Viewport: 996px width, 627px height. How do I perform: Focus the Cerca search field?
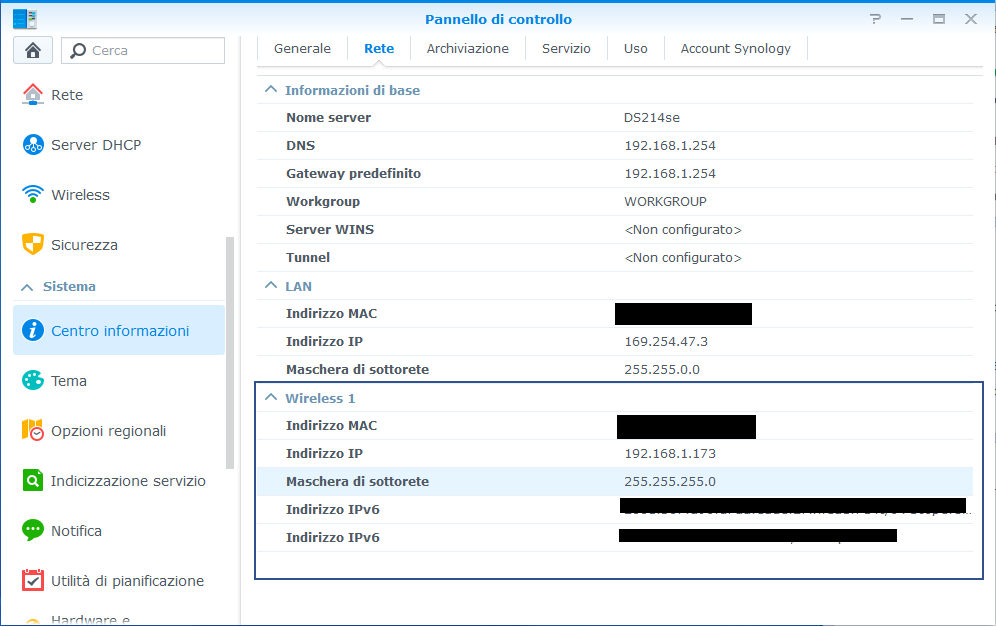point(143,50)
